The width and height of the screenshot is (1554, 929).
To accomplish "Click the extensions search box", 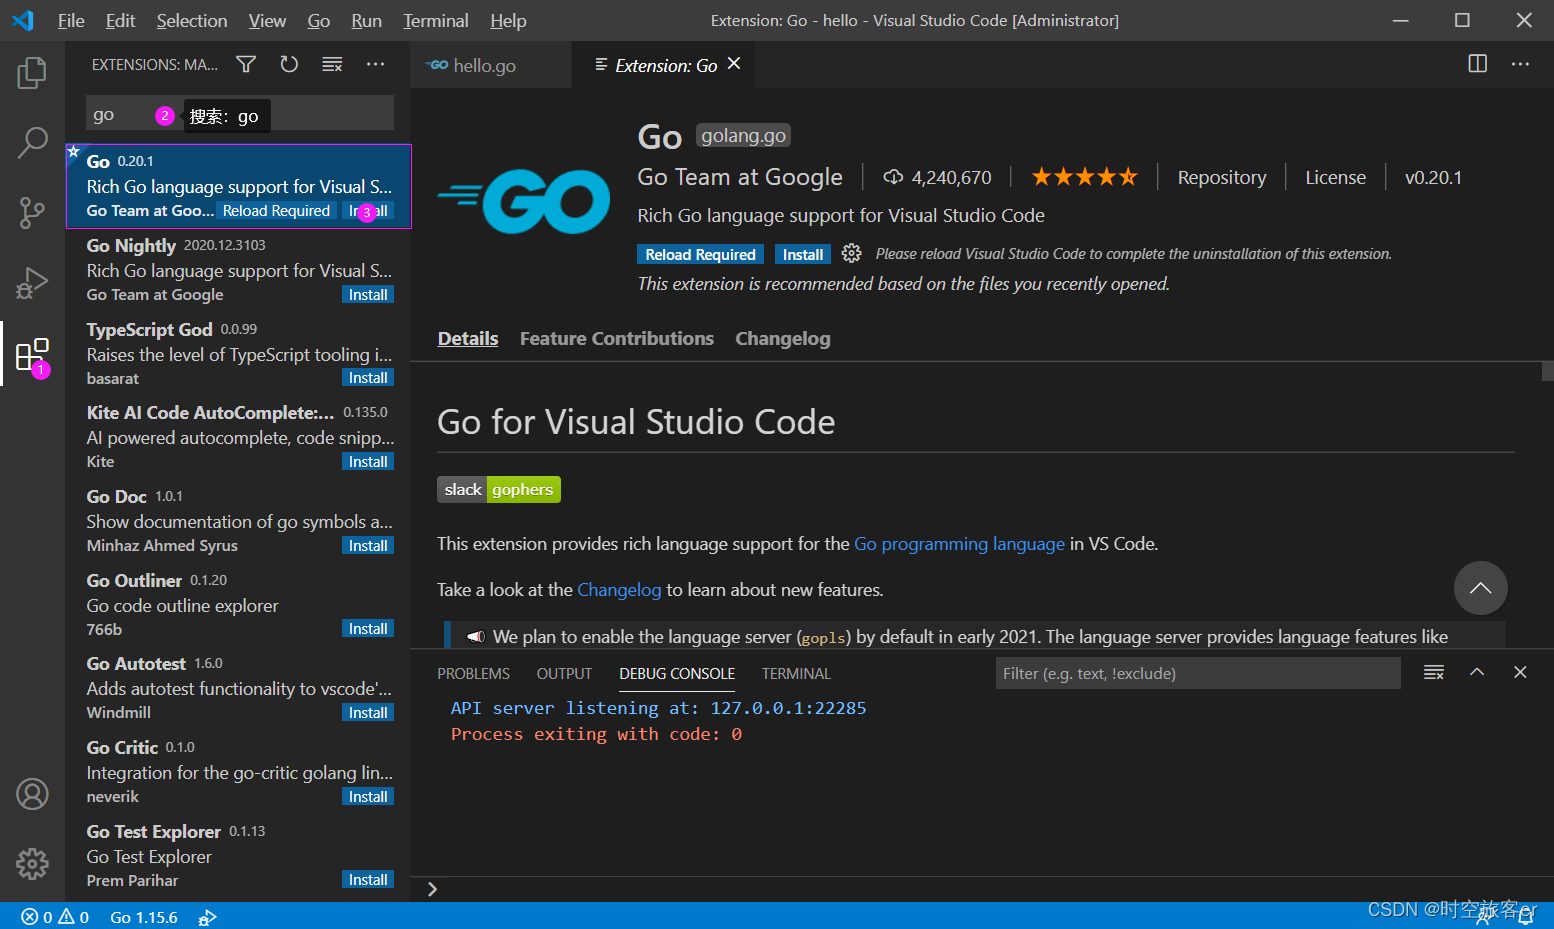I will pos(240,114).
